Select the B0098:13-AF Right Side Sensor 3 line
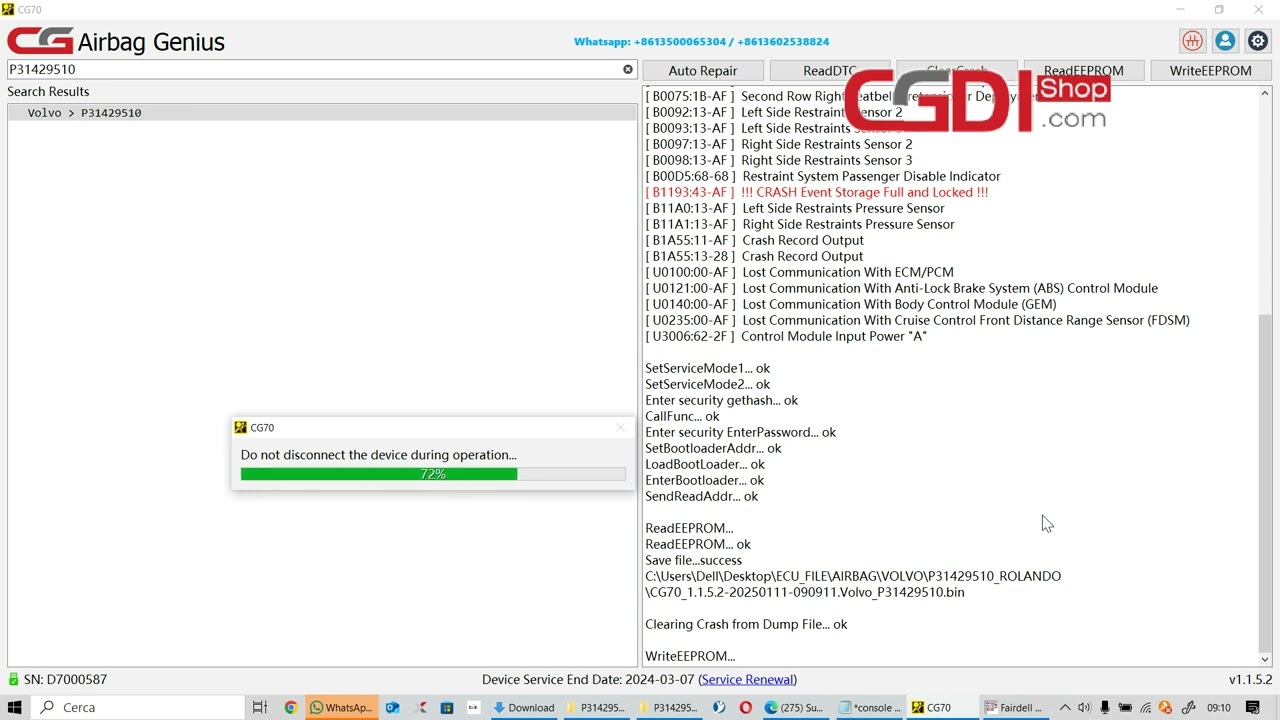This screenshot has width=1280, height=720. tap(778, 160)
